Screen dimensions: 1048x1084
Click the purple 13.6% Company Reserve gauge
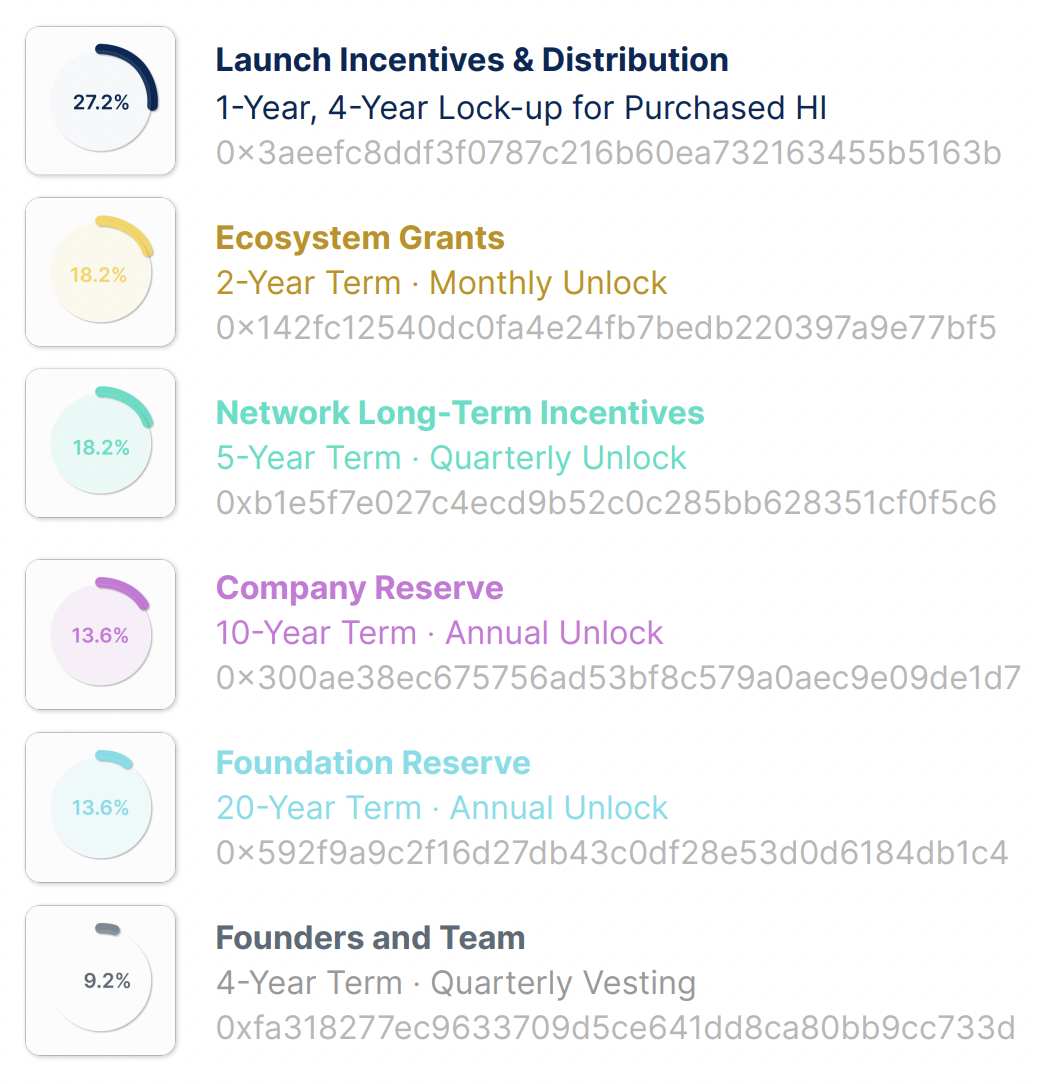[x=101, y=634]
